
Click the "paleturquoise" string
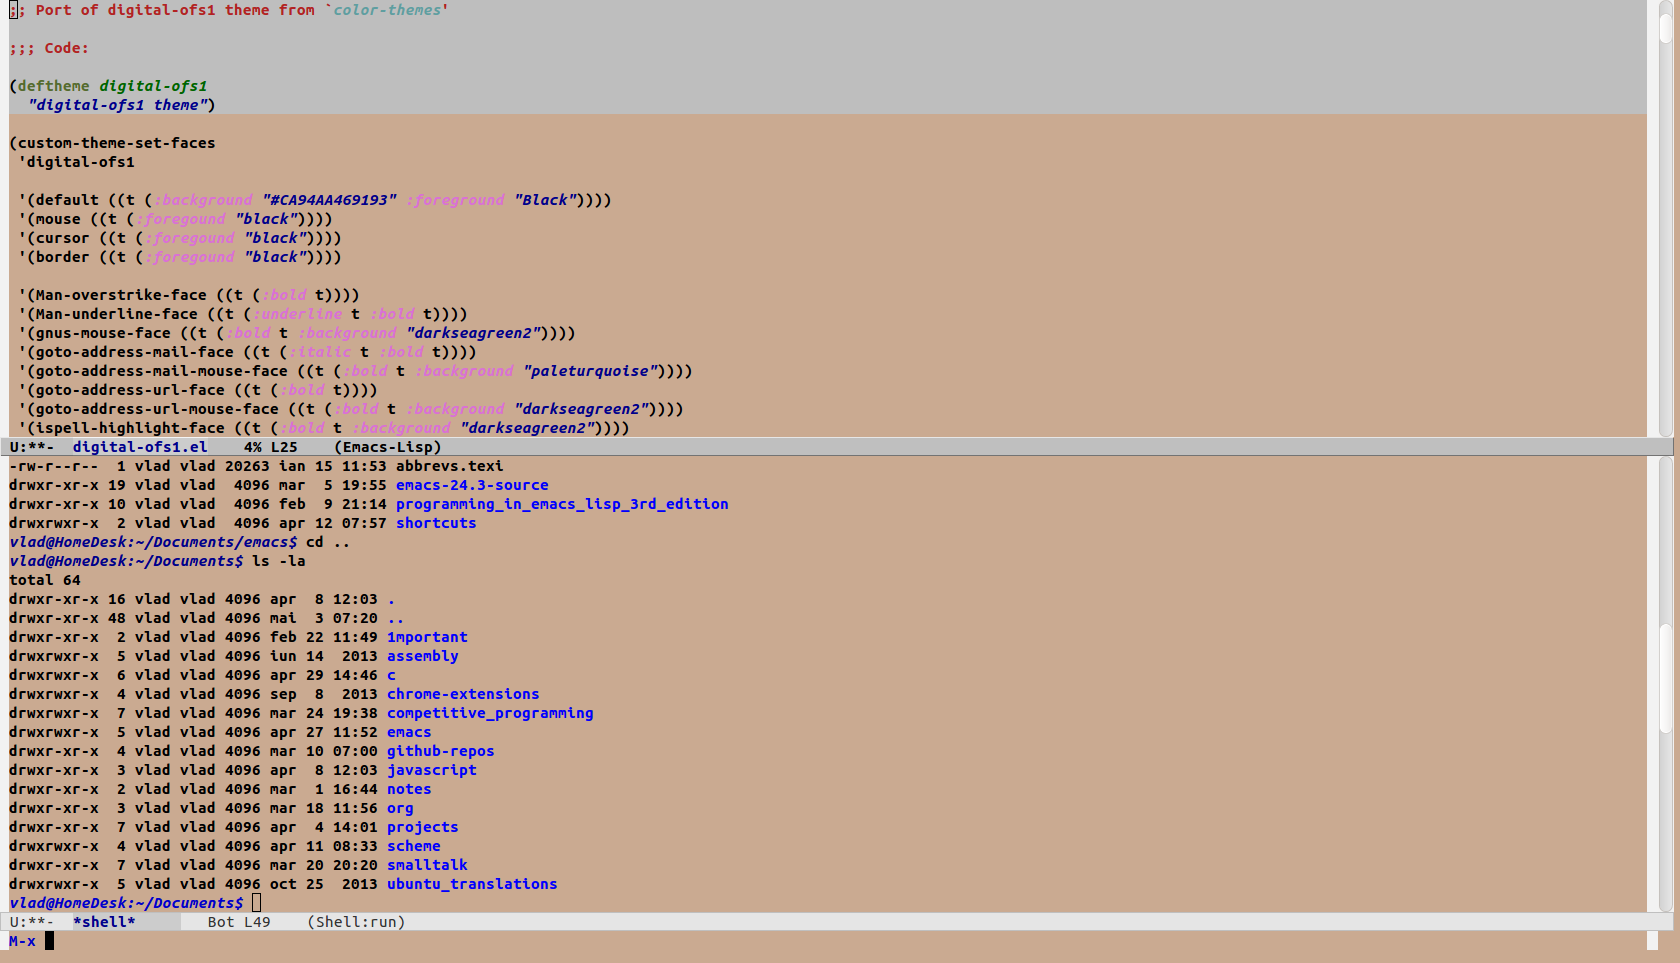coord(592,371)
